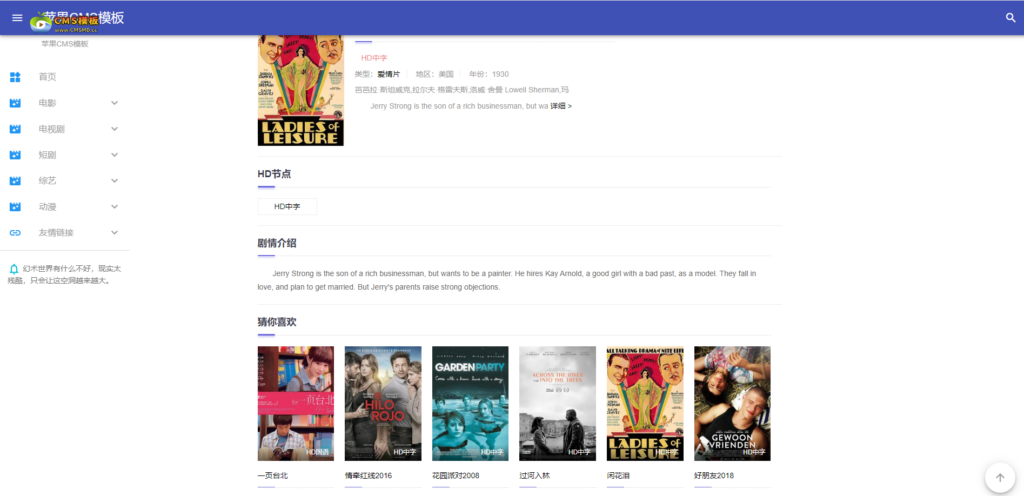Viewport: 1024px width, 496px height.
Task: Click the Ladies of Leisure main poster
Action: pos(300,90)
